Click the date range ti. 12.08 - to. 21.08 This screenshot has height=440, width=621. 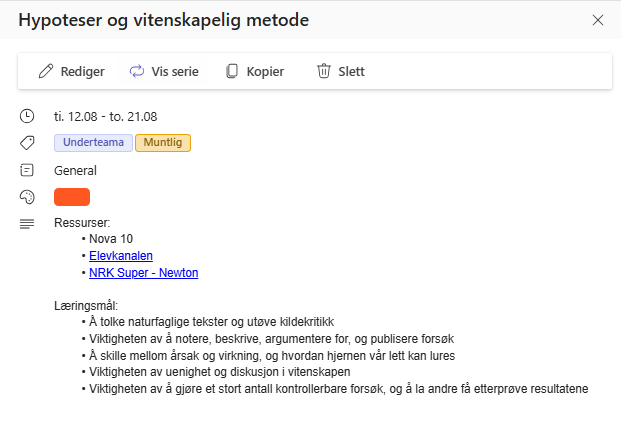tap(105, 117)
